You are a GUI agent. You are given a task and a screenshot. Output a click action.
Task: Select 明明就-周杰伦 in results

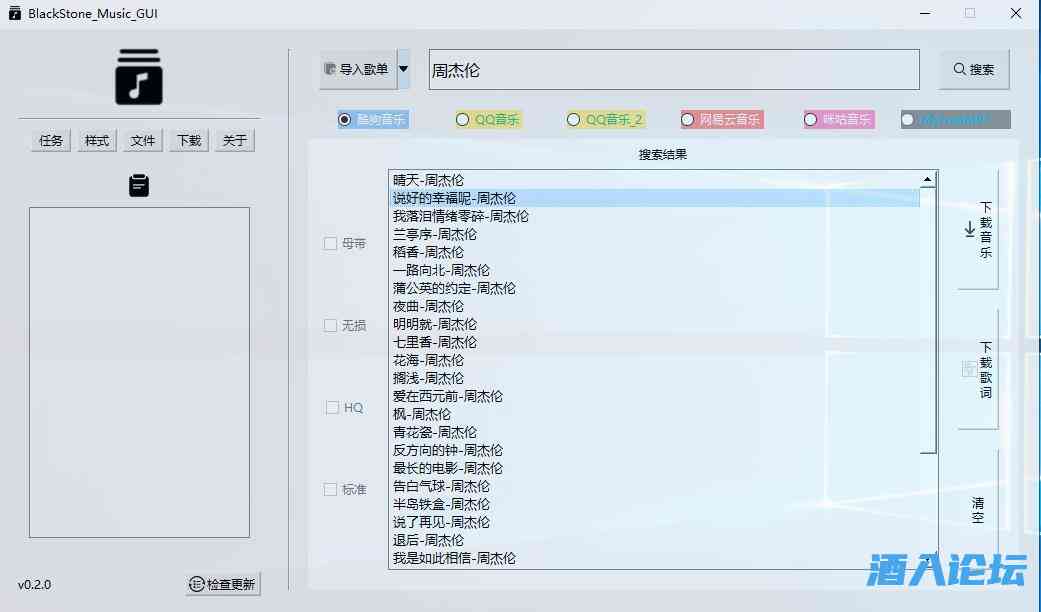655,324
